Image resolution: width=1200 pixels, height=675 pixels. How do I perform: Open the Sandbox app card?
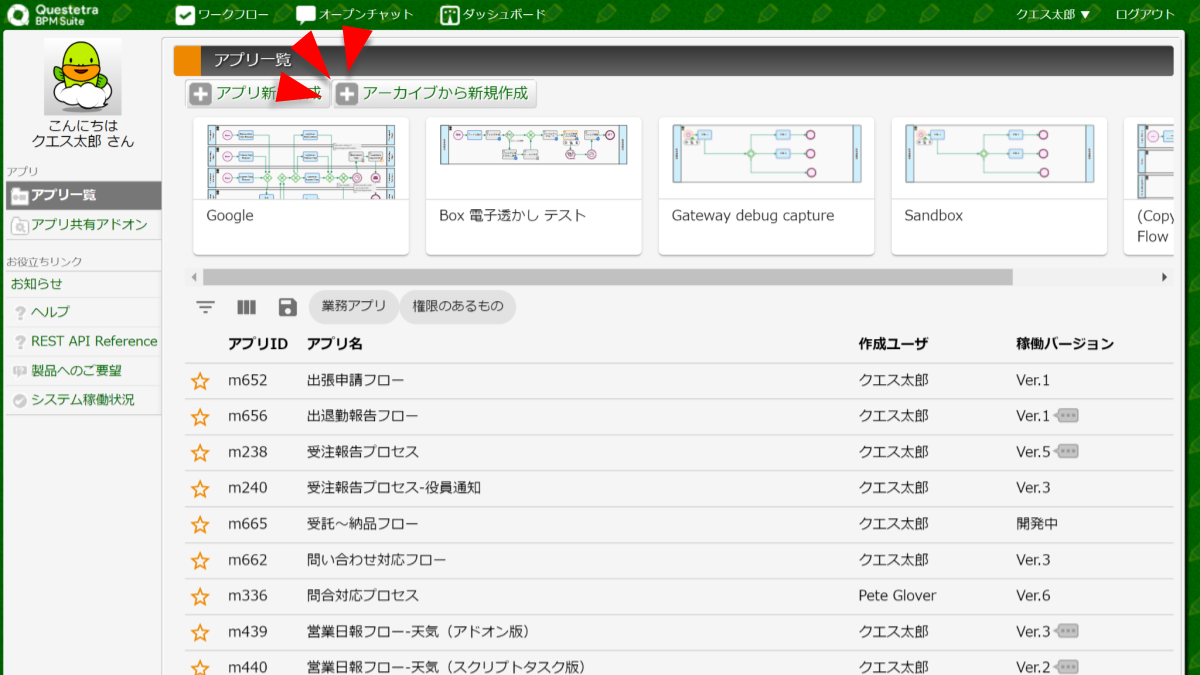(999, 186)
